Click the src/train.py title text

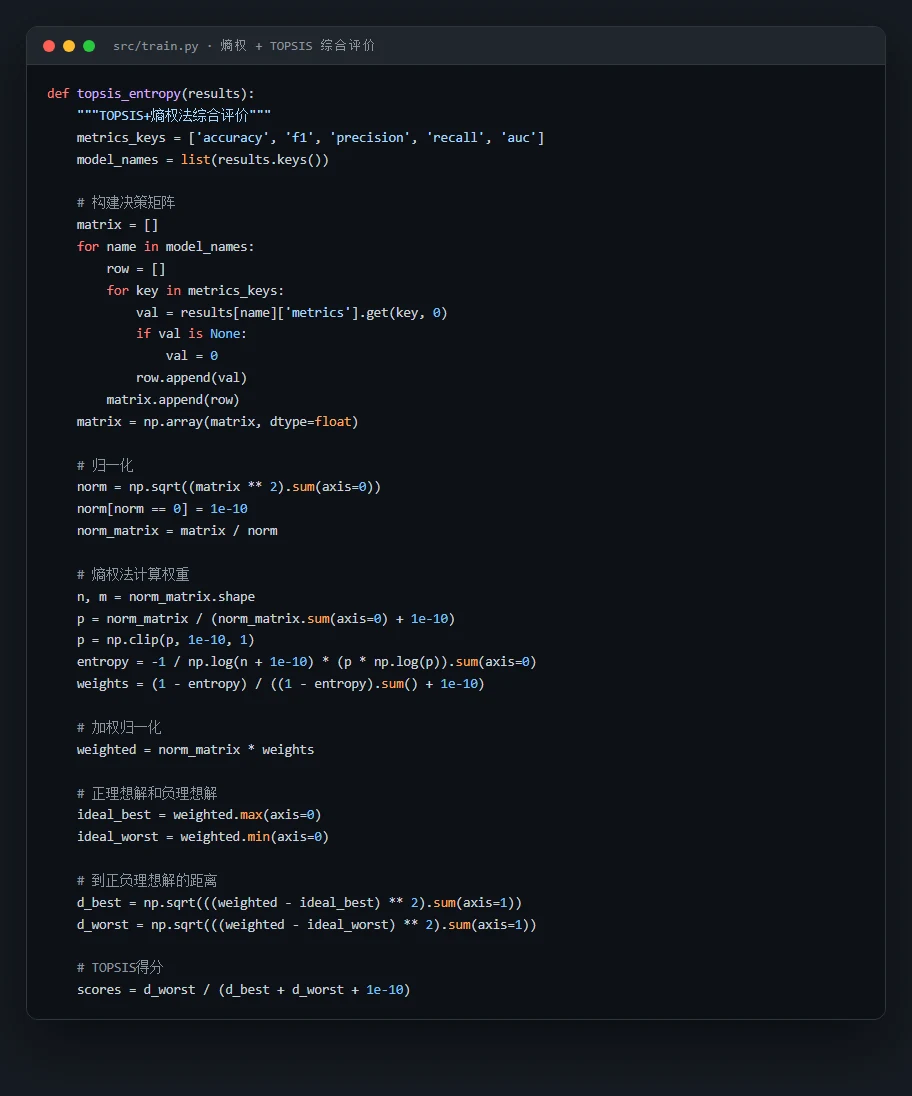(x=156, y=46)
